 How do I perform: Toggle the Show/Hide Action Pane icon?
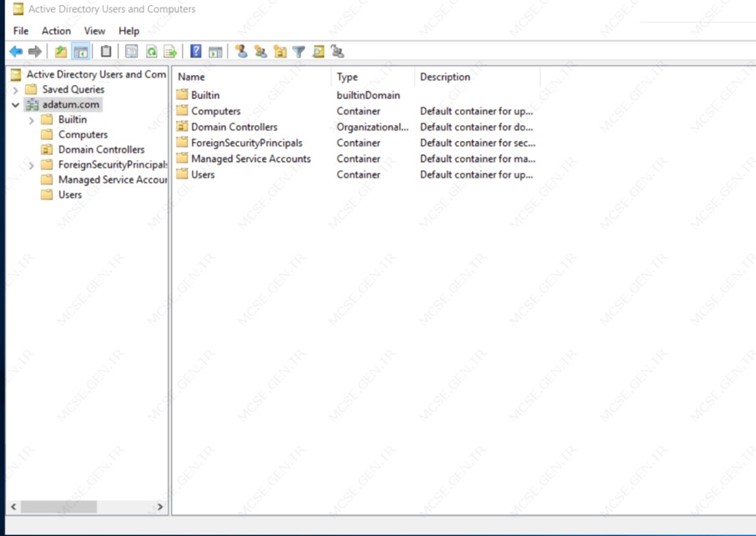coord(215,51)
